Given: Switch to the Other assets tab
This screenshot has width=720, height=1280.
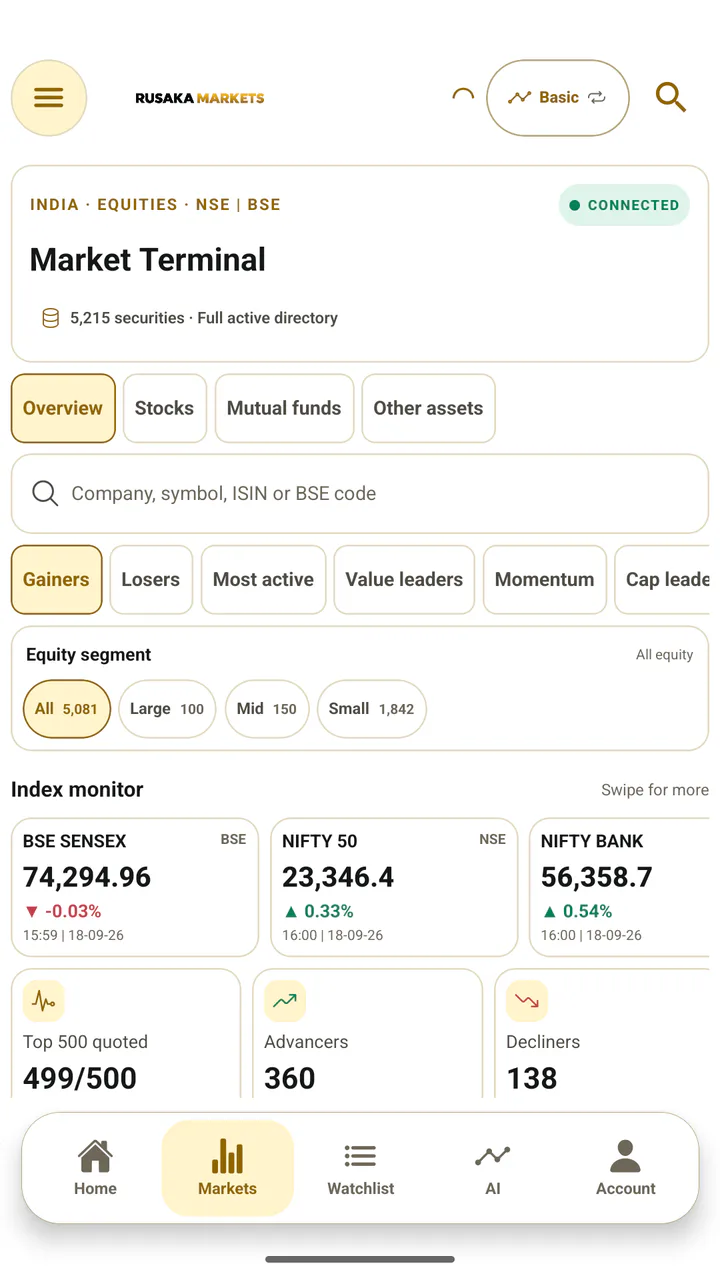Looking at the screenshot, I should pos(428,408).
